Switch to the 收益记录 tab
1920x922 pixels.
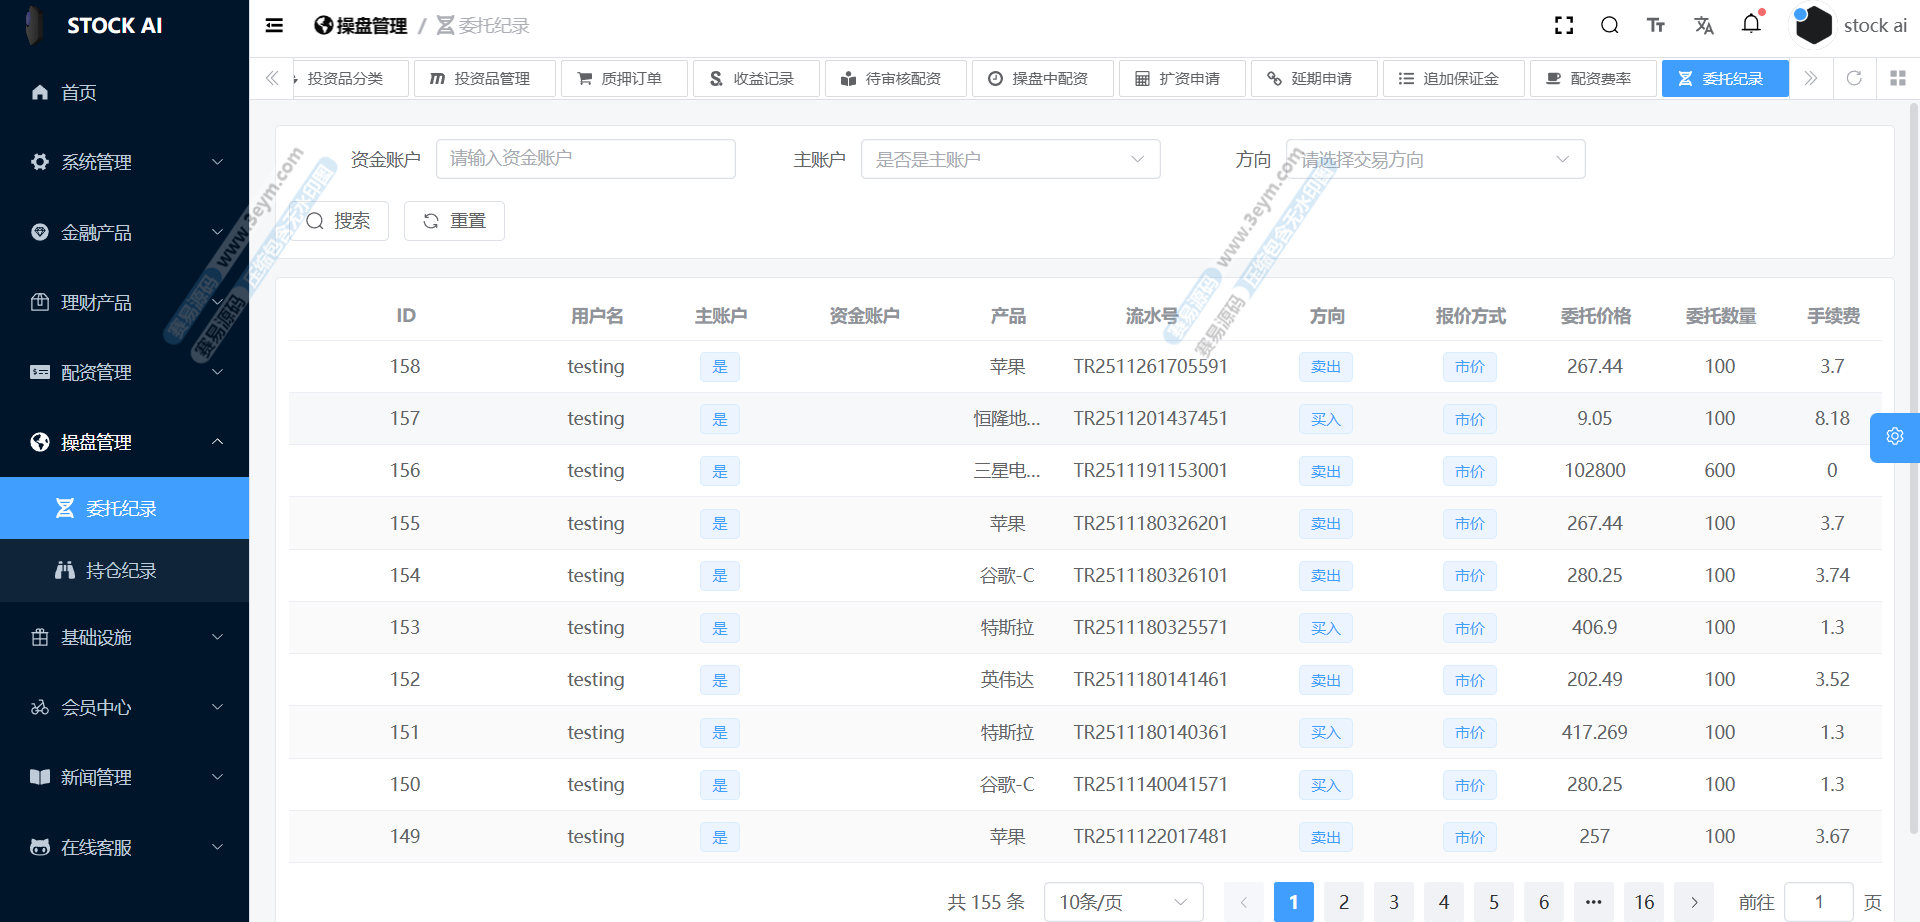tap(755, 79)
